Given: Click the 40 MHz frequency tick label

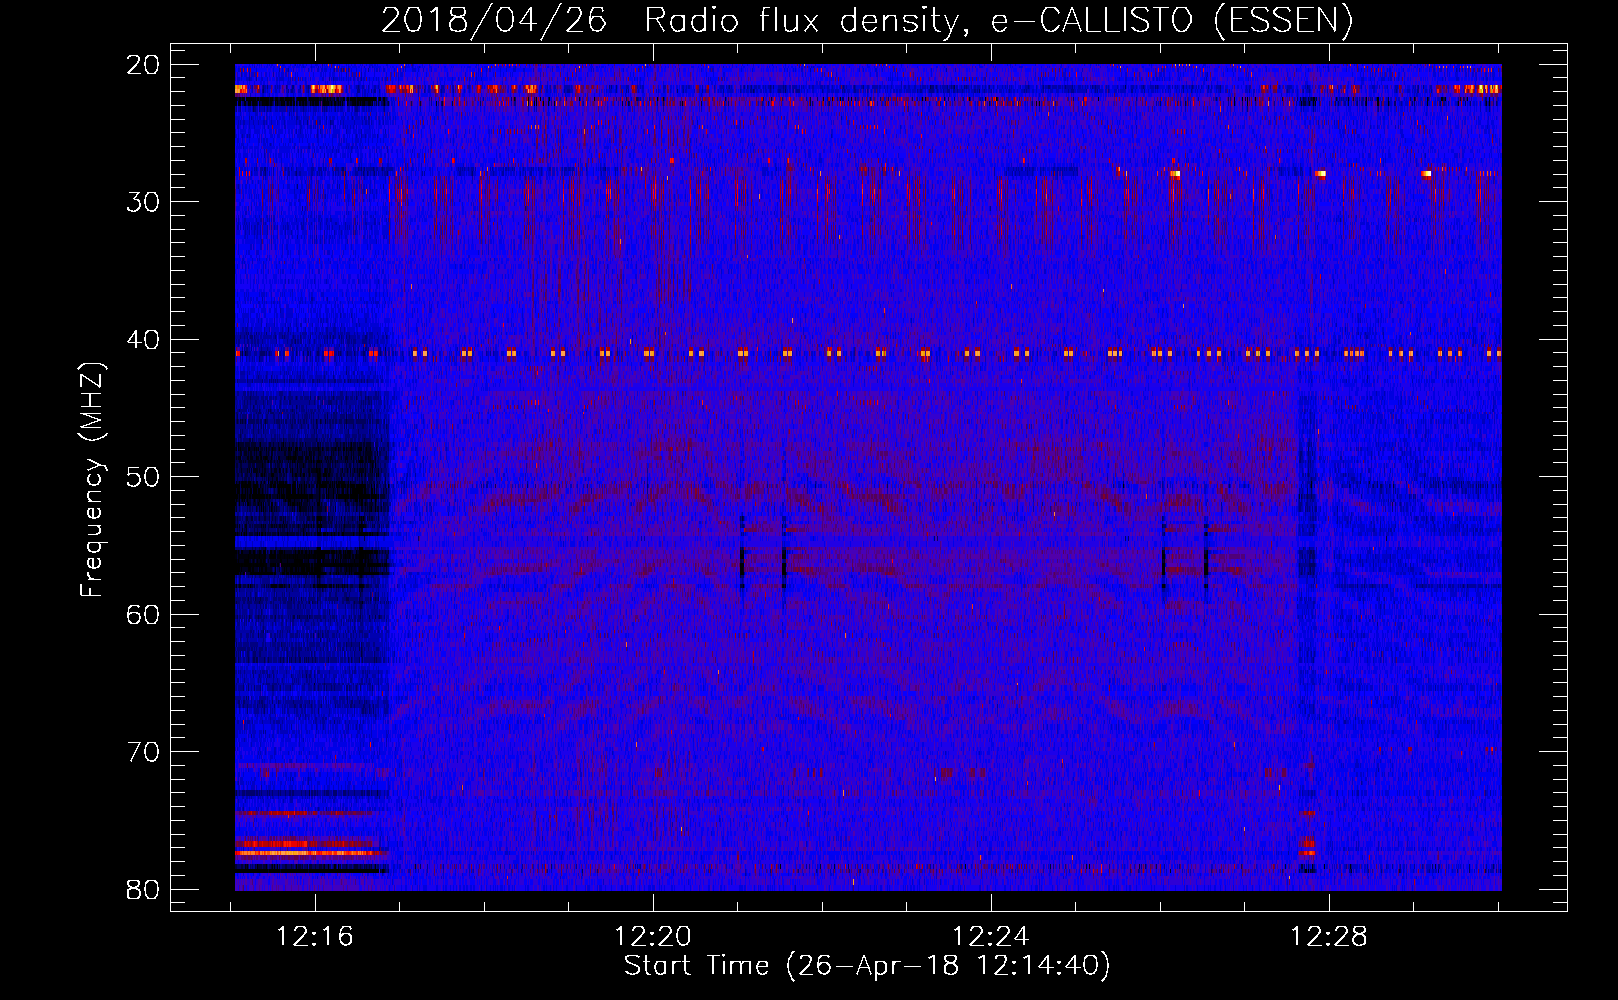Looking at the screenshot, I should tap(143, 340).
